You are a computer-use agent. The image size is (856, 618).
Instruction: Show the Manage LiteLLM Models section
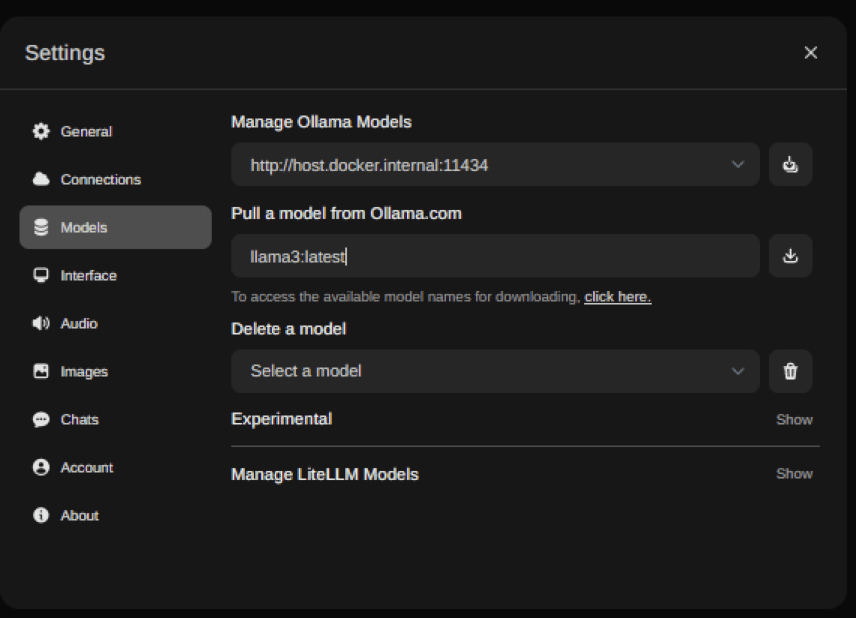[x=794, y=473]
